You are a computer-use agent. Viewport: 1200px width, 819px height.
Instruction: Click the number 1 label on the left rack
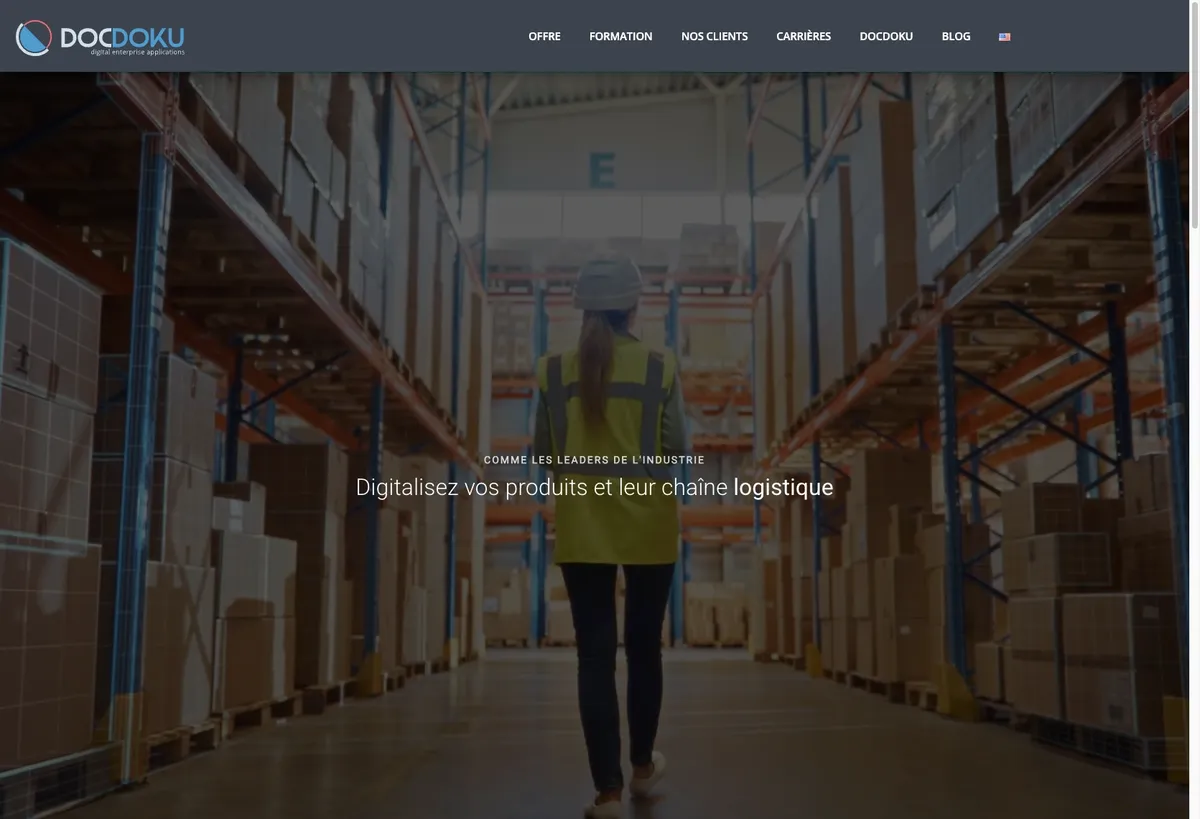click(21, 356)
